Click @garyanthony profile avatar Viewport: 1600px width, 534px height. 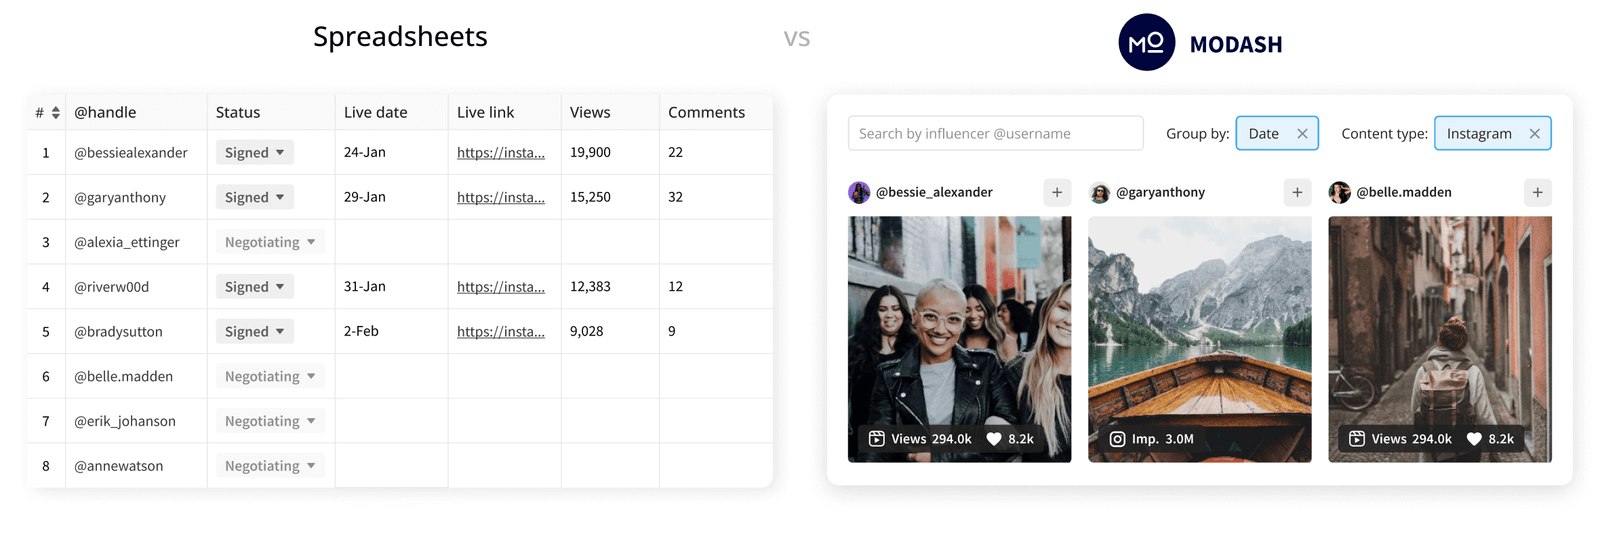(x=1100, y=193)
